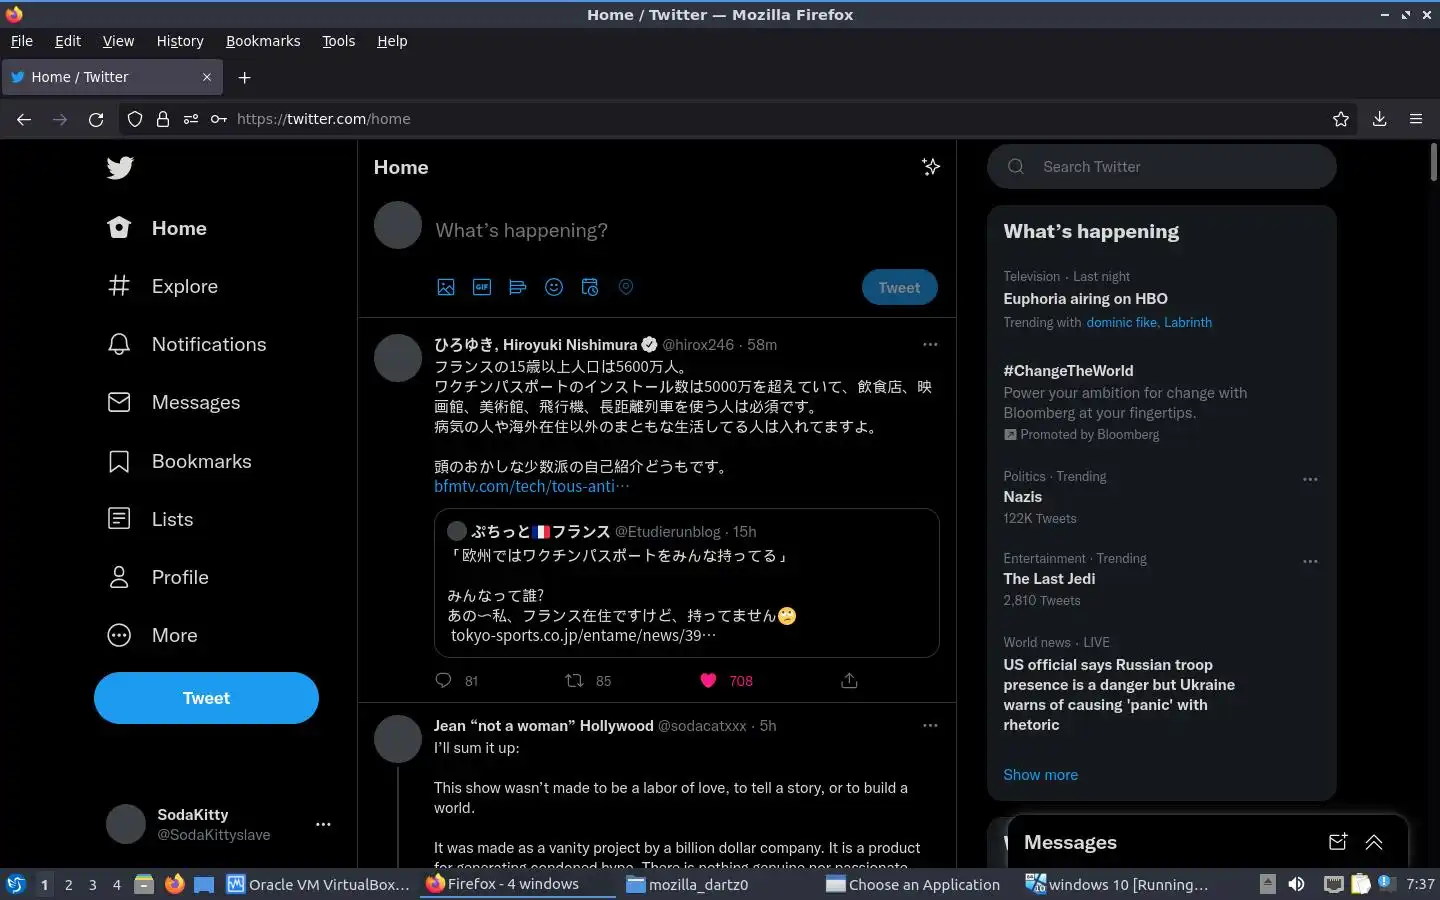Open Oracle VM VirtualBox taskbar entry
This screenshot has width=1440, height=900.
pos(318,884)
